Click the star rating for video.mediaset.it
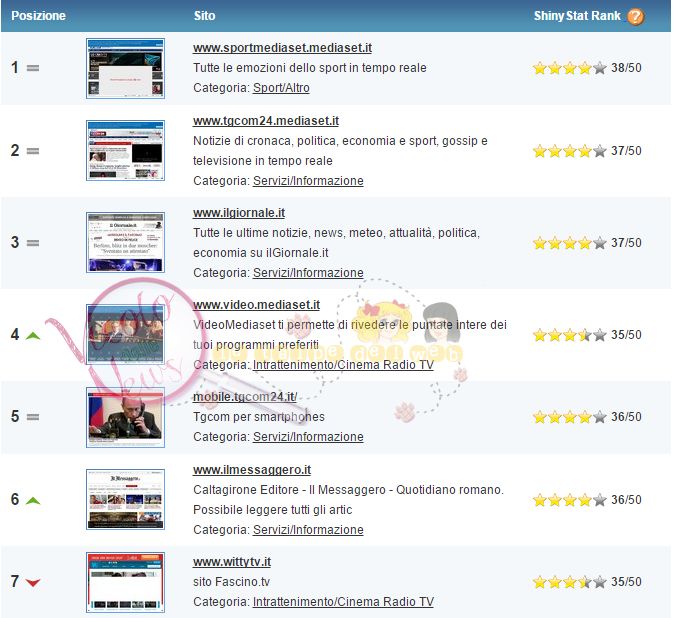 point(570,335)
